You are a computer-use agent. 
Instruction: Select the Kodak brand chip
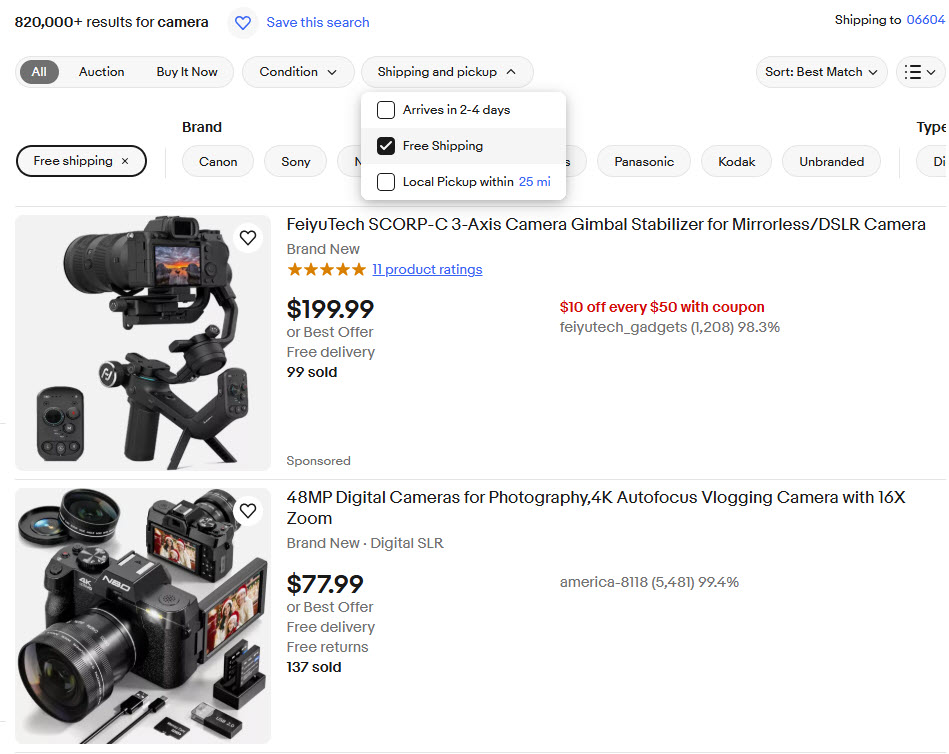click(737, 162)
